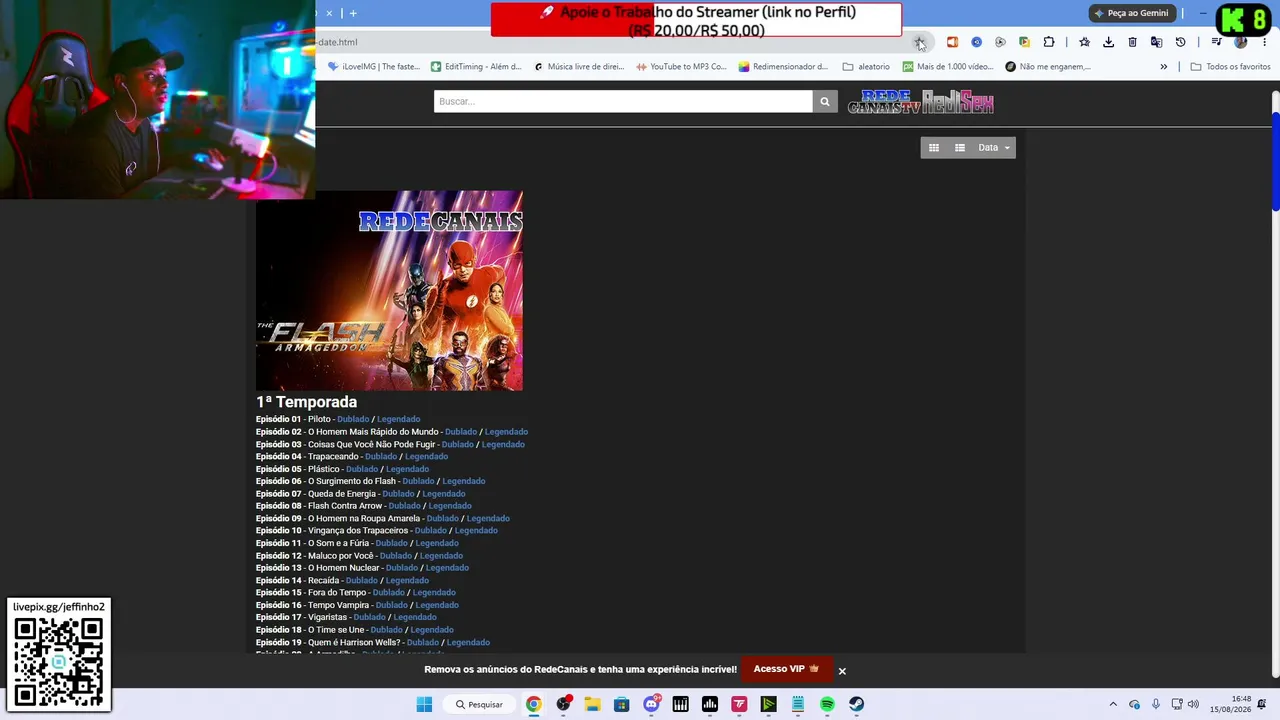The image size is (1280, 720).
Task: Open Episódio 17 Vigaristas Legendado link
Action: point(415,617)
